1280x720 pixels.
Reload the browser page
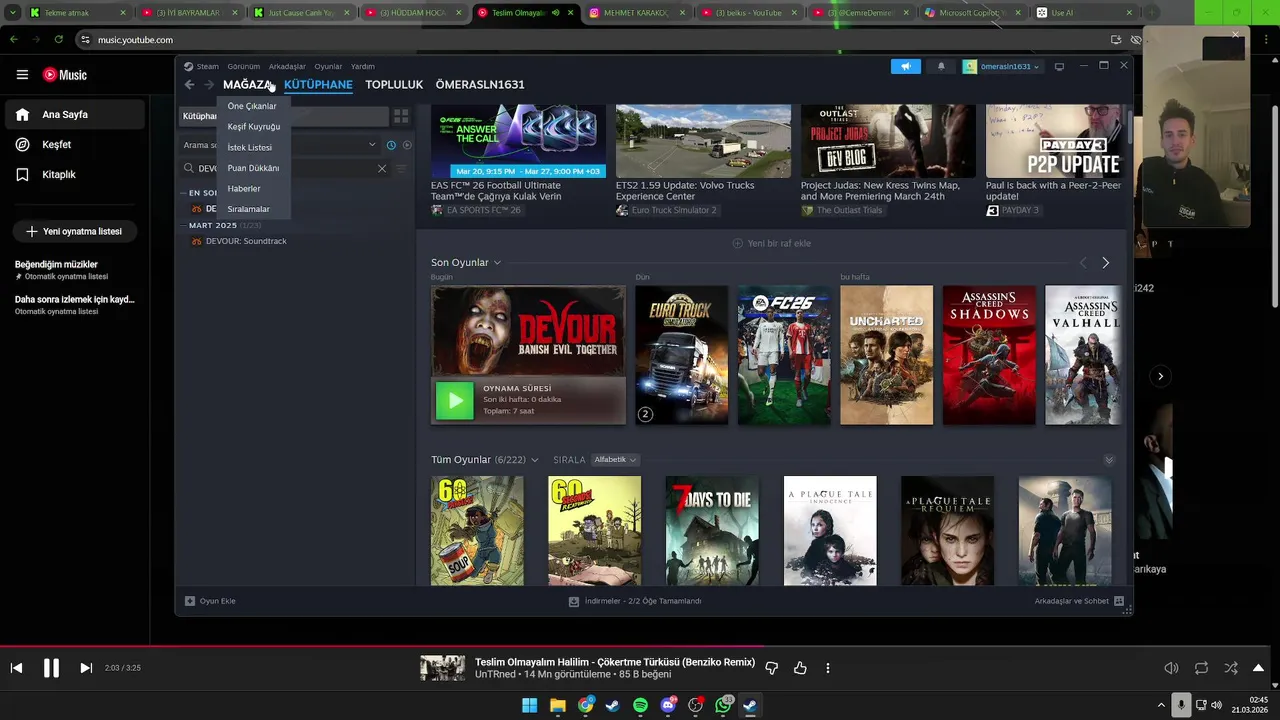pyautogui.click(x=58, y=39)
